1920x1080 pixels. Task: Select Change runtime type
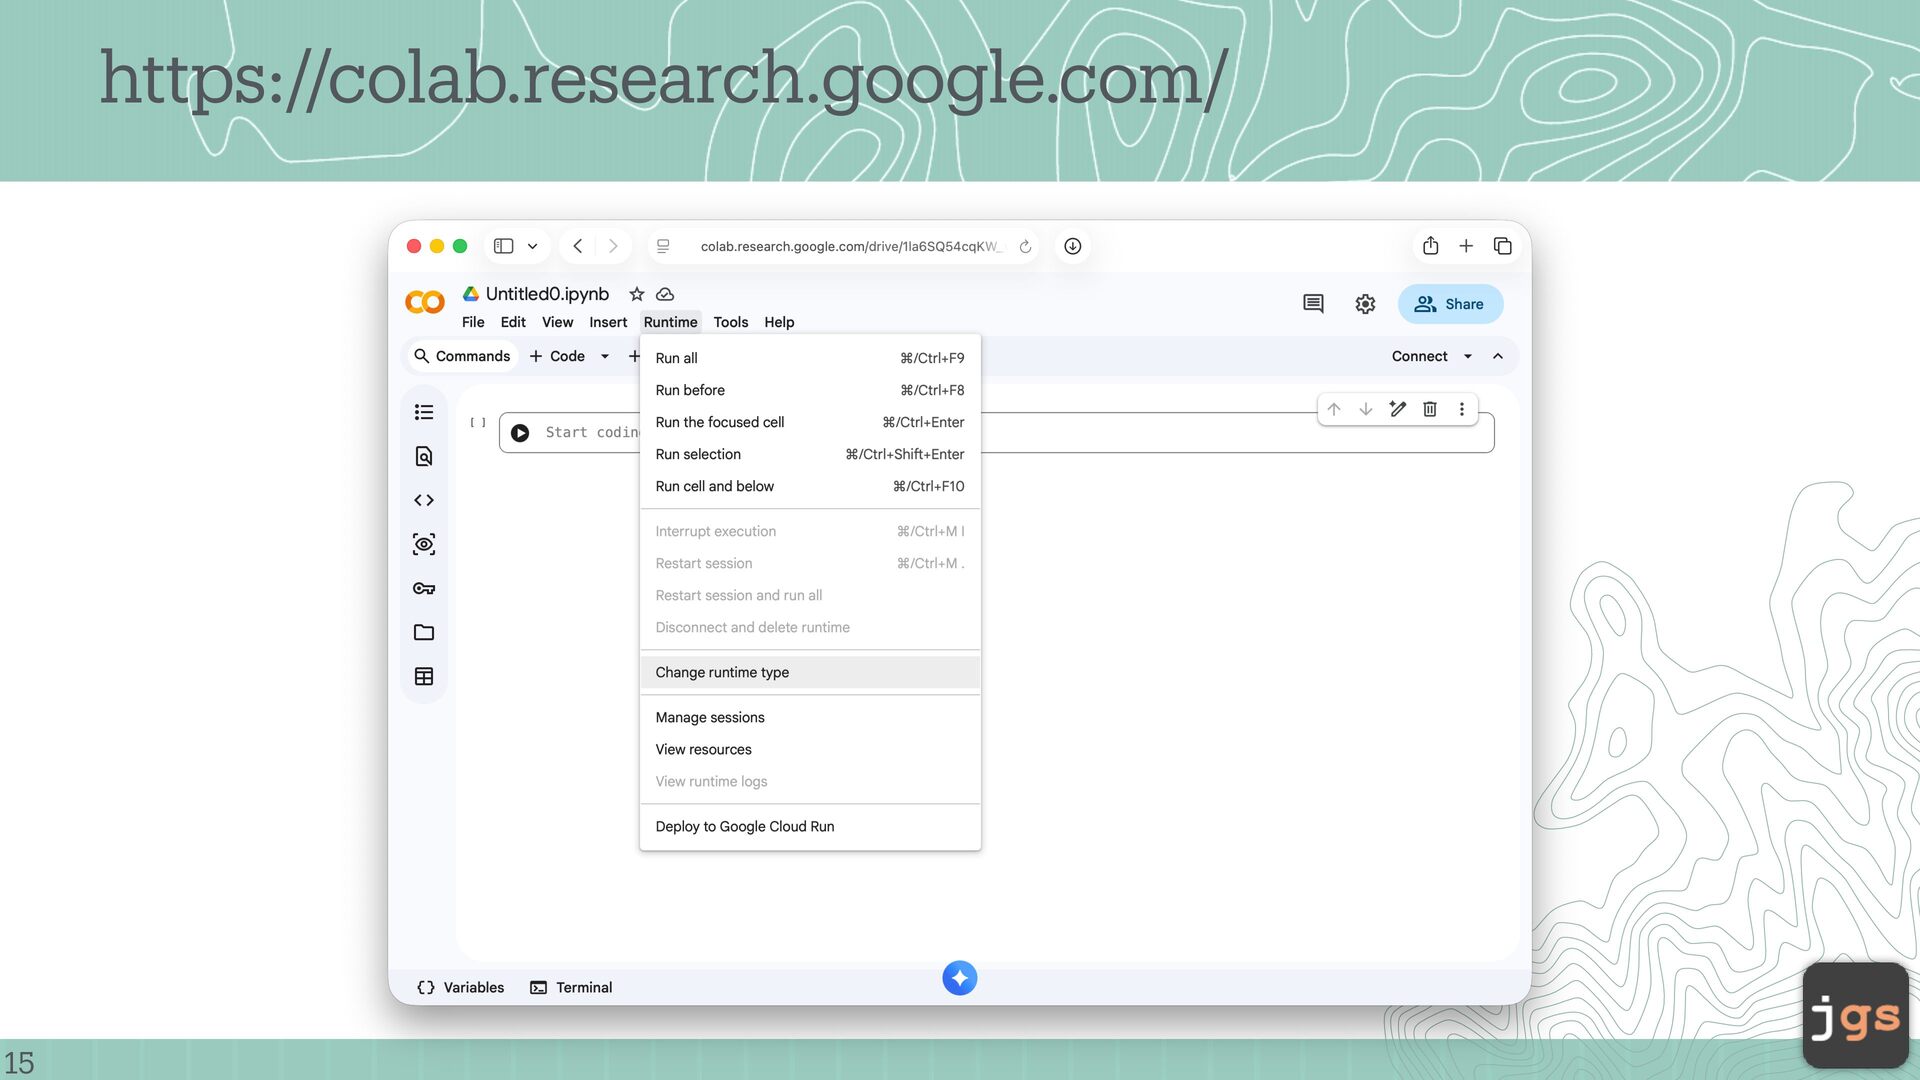[x=722, y=672]
